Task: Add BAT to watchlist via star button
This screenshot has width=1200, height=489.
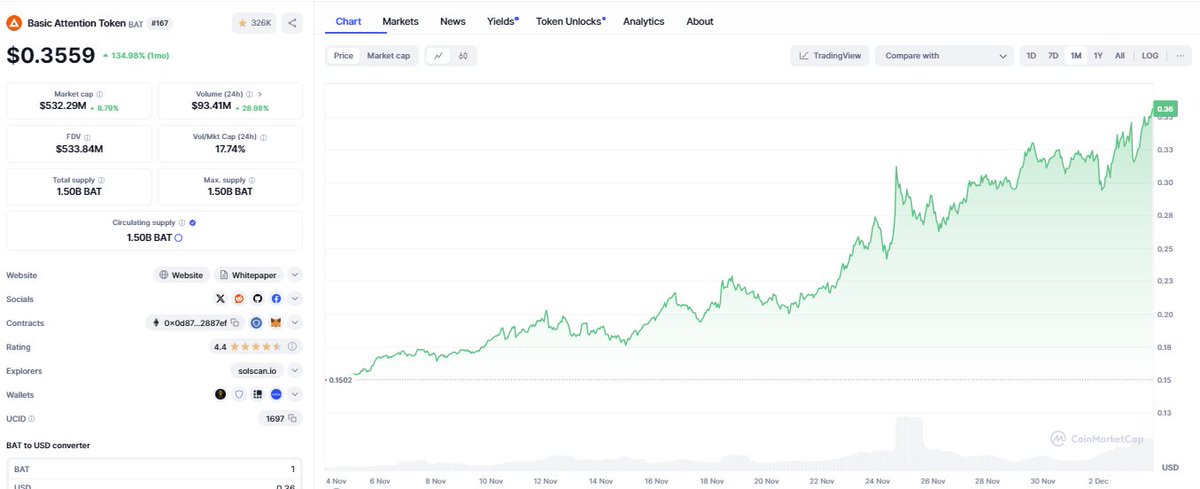Action: coord(254,22)
